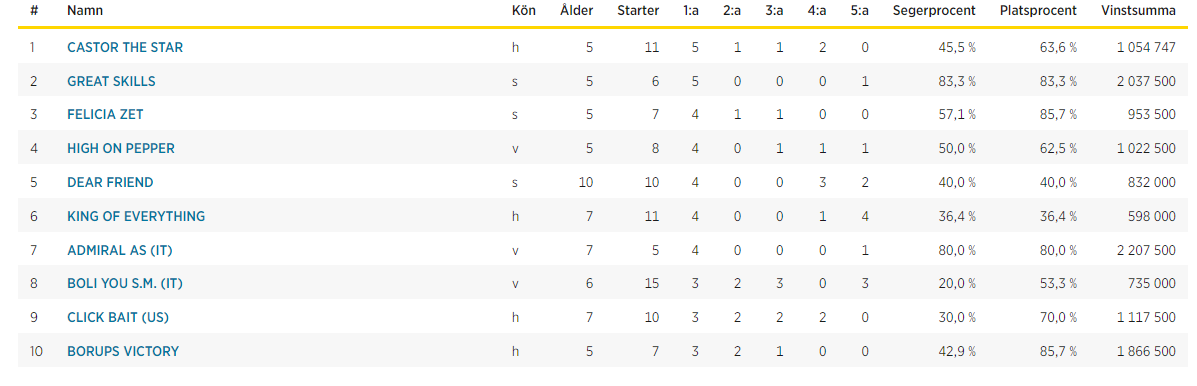Sort by the Kön column header
The image size is (1197, 386).
(524, 11)
